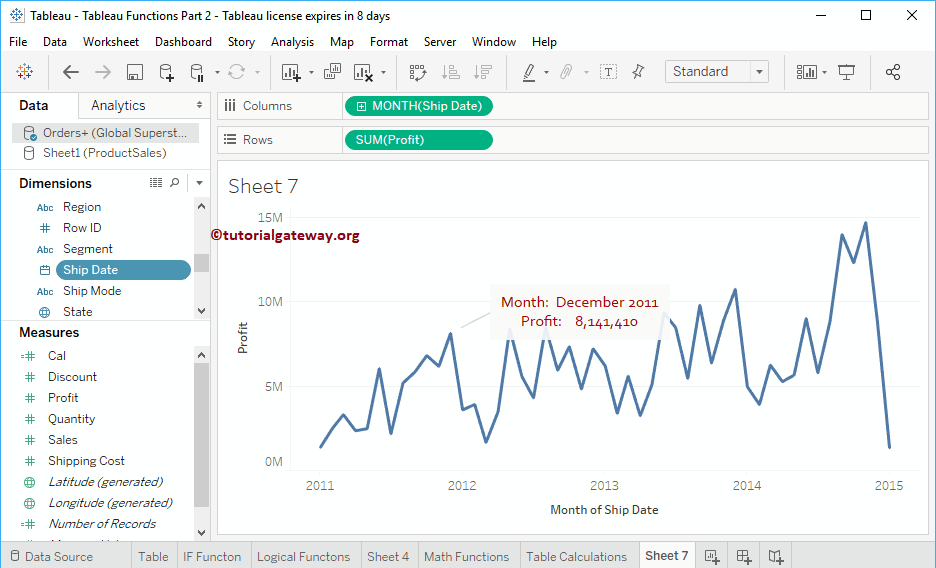Click the Save workbook icon

pyautogui.click(x=135, y=72)
